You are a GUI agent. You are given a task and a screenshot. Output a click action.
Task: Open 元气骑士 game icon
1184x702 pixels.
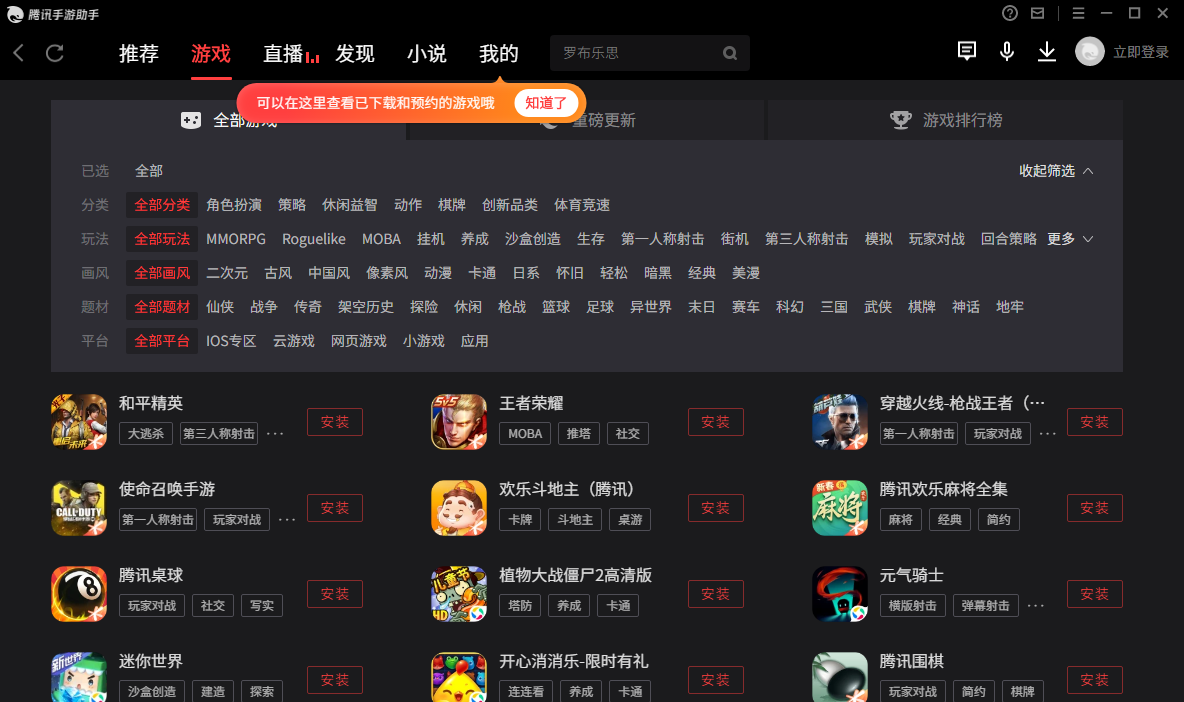coord(840,593)
